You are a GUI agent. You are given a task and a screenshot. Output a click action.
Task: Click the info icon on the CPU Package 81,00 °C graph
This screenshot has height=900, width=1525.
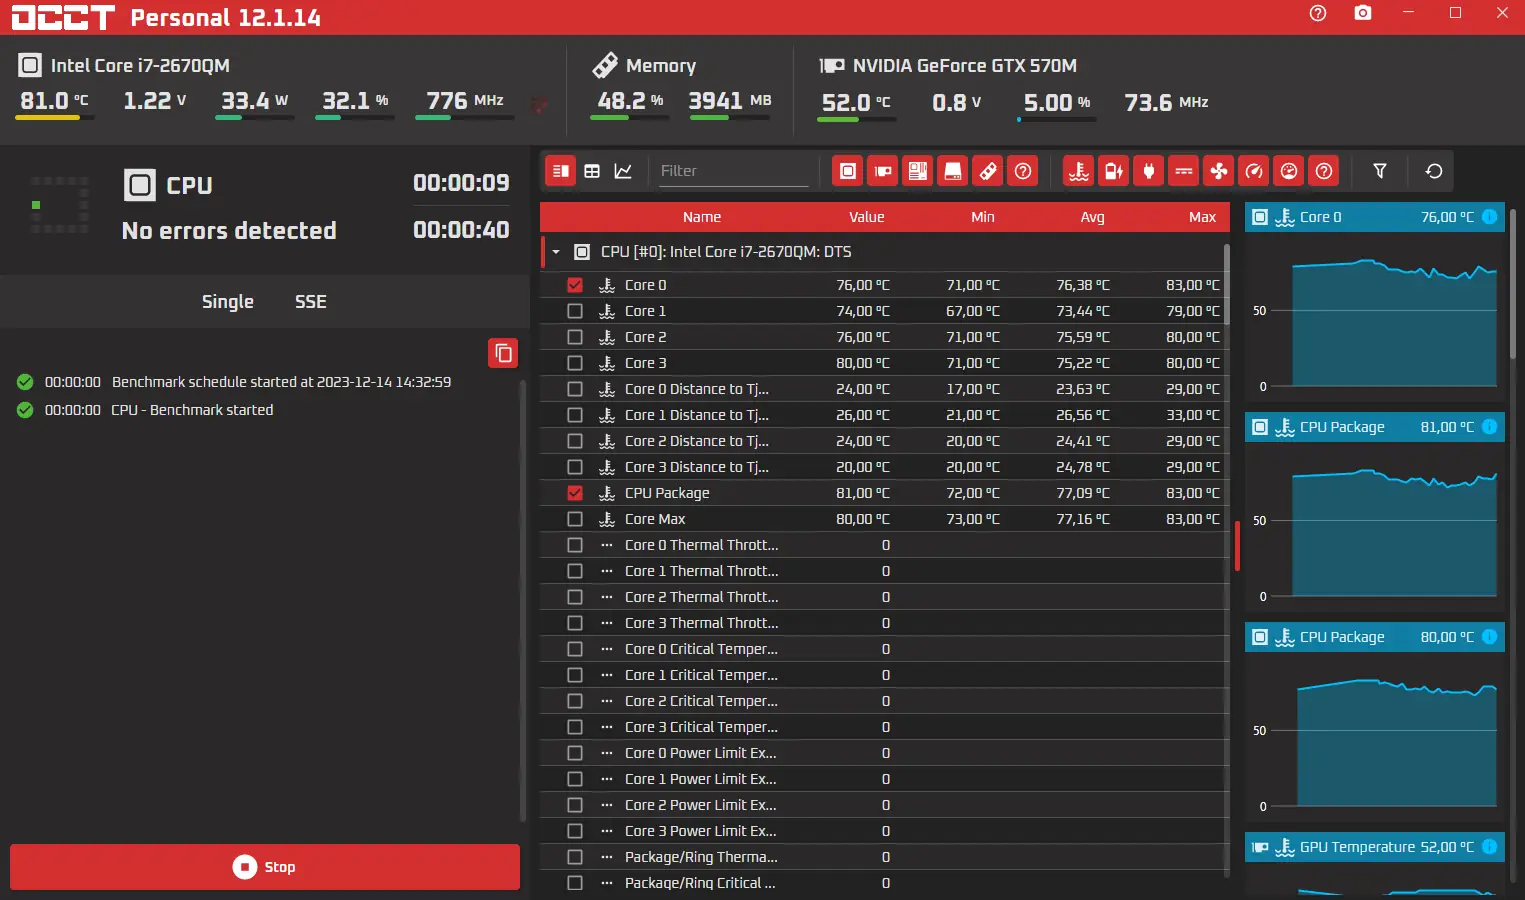1489,427
